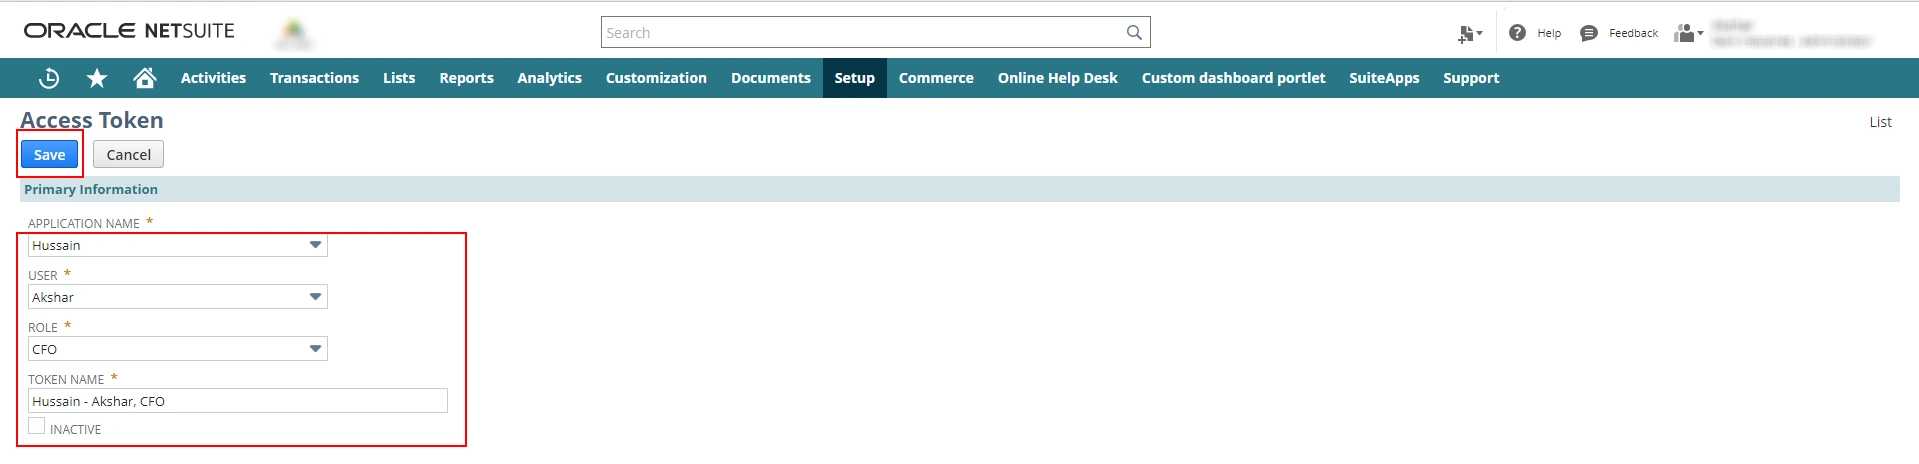1919x464 pixels.
Task: Toggle the Inactive checkbox
Action: click(x=37, y=427)
